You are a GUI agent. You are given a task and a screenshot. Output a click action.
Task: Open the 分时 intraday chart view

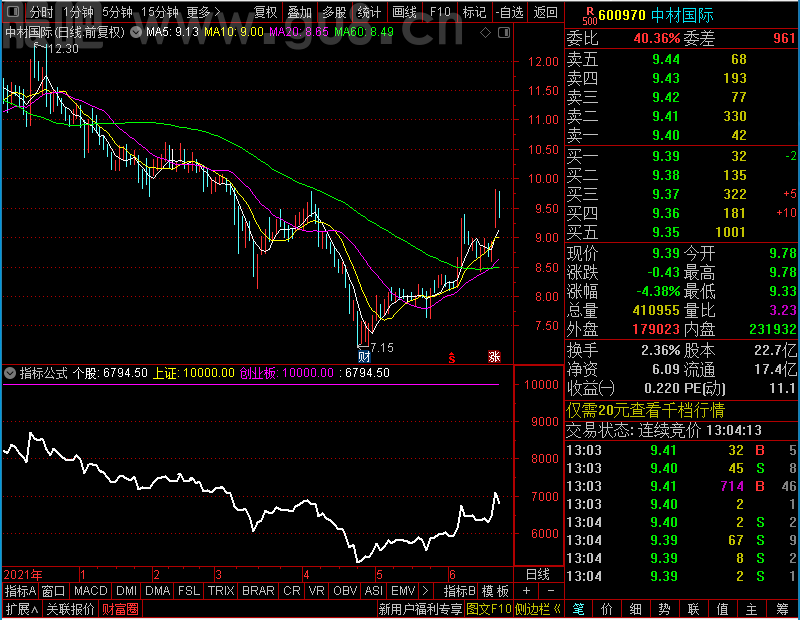pyautogui.click(x=40, y=12)
